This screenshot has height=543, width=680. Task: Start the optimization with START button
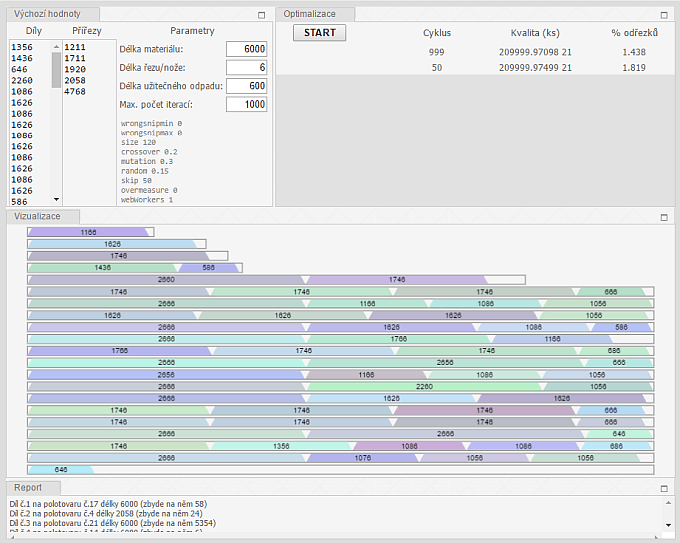[320, 33]
